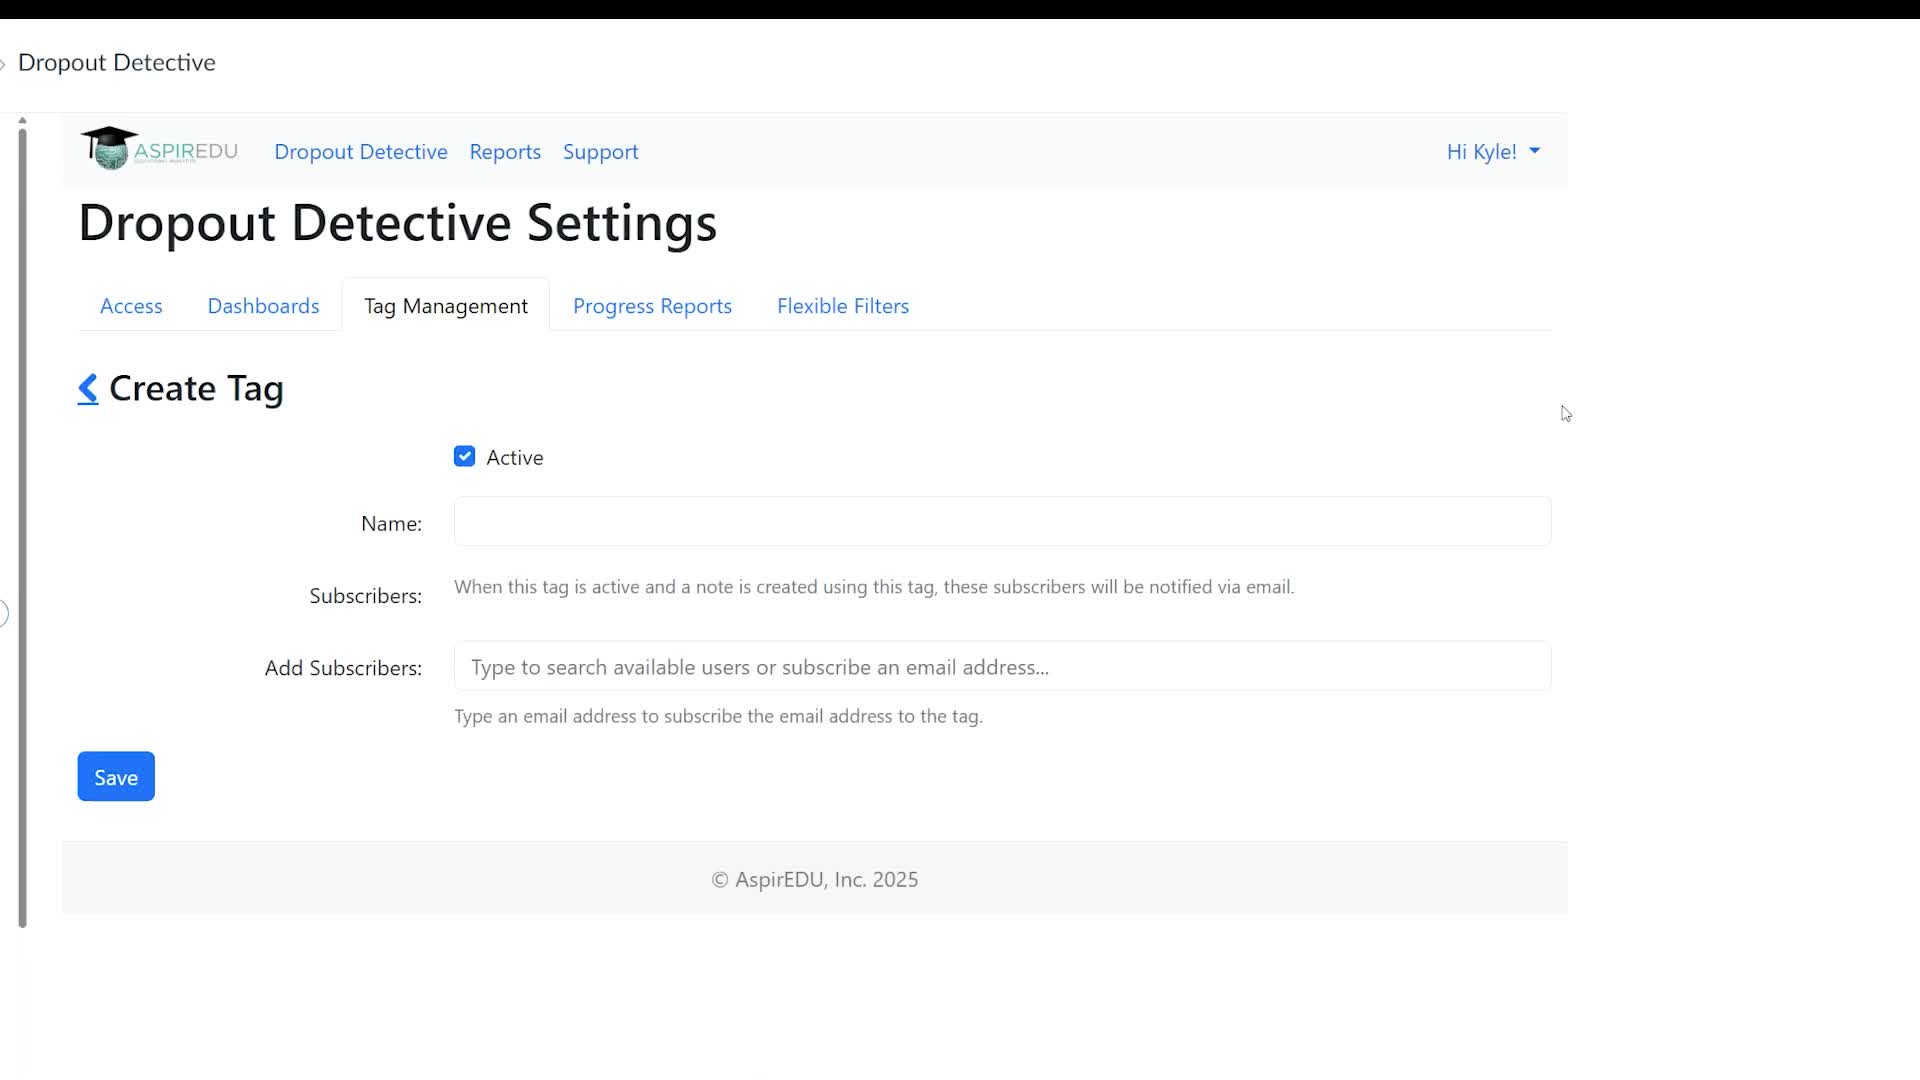Viewport: 1920px width, 1080px height.
Task: Save the new tag
Action: pos(116,777)
